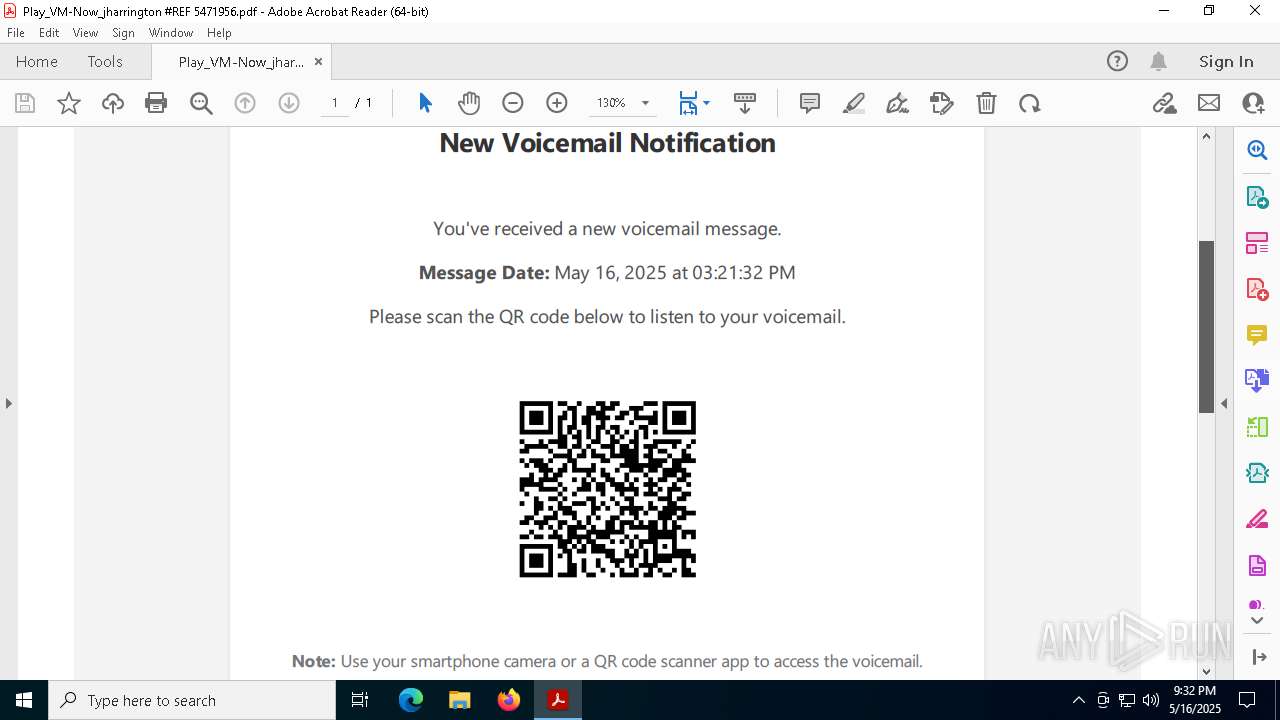Open the Edit menu

coord(49,33)
